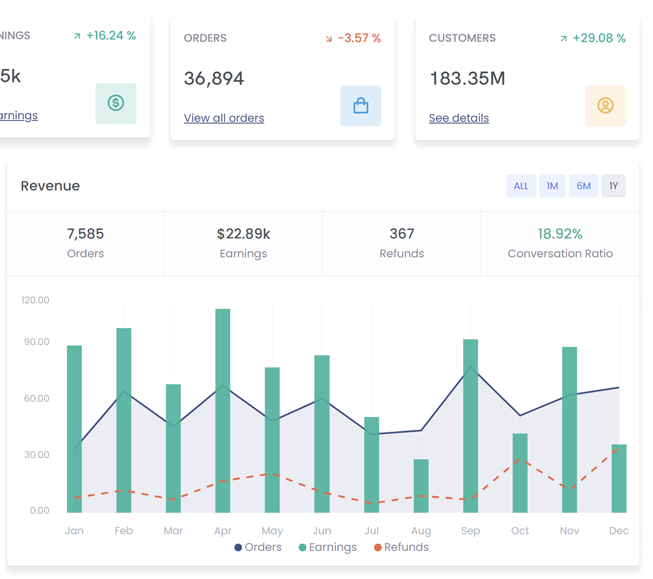Click the September earnings bar
The width and height of the screenshot is (653, 579).
pyautogui.click(x=470, y=425)
